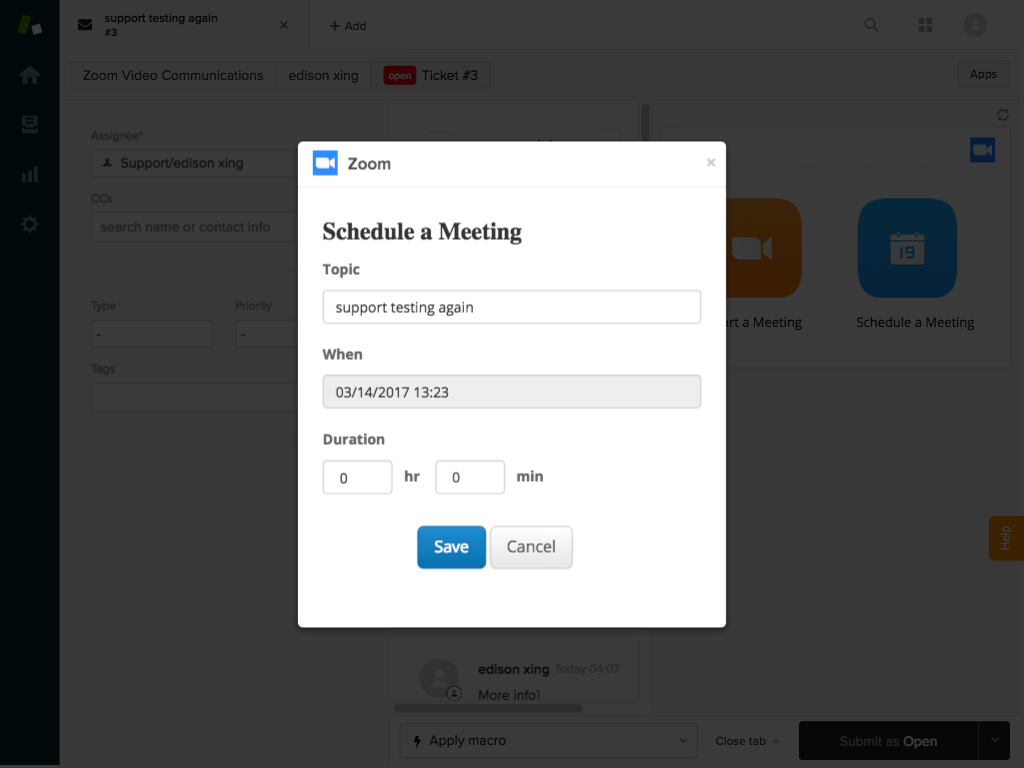
Task: Click the Schedule a Meeting calendar icon
Action: 907,248
